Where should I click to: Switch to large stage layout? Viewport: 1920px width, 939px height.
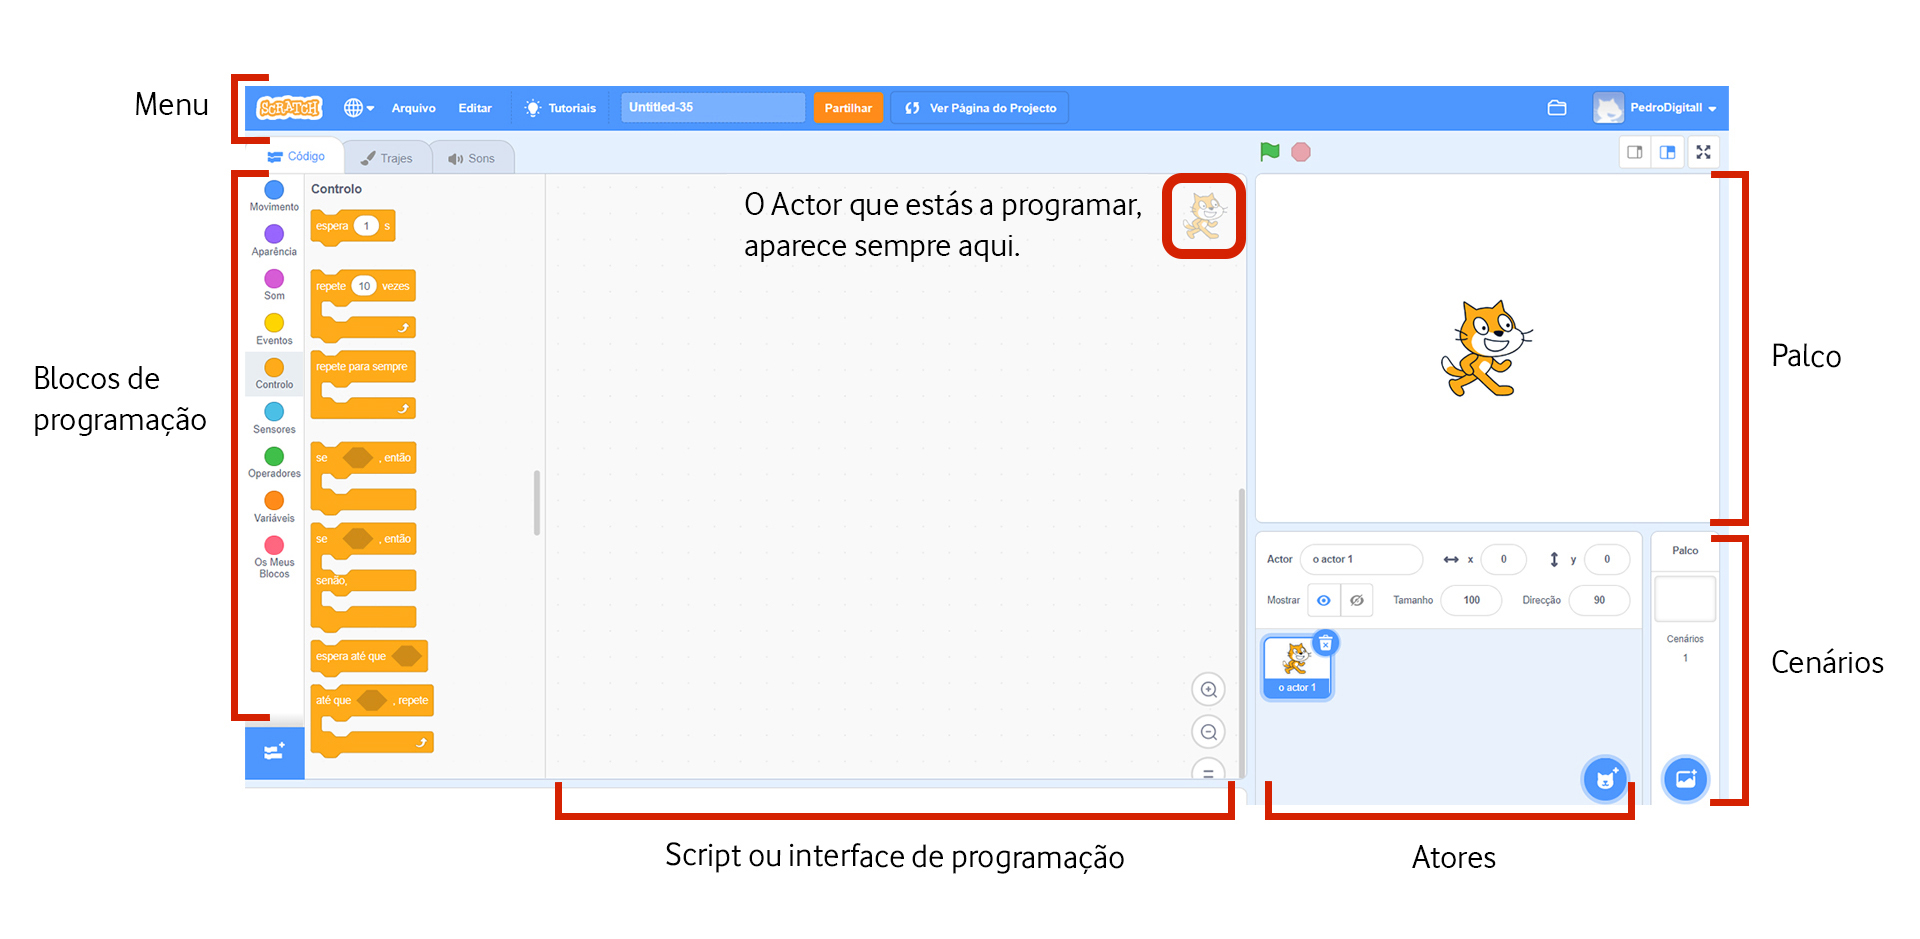[x=1668, y=152]
